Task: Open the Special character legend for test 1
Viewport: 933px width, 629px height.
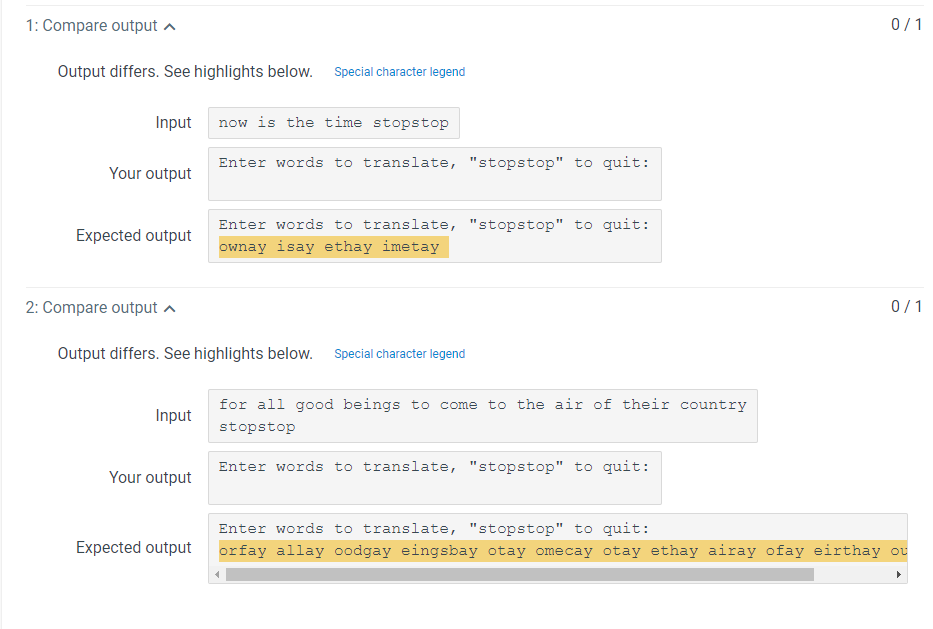Action: point(399,71)
